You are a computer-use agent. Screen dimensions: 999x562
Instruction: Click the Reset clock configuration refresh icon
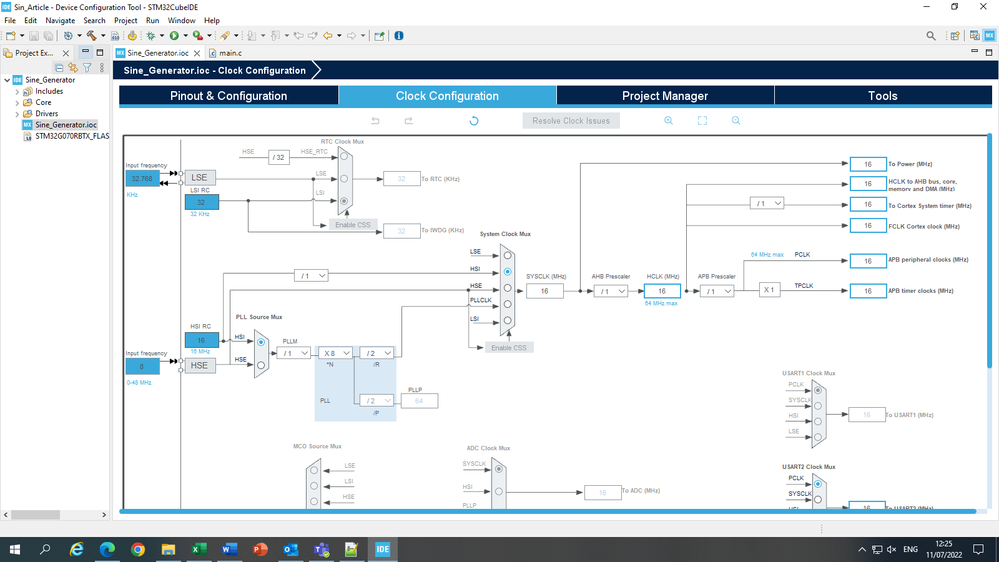pyautogui.click(x=474, y=120)
